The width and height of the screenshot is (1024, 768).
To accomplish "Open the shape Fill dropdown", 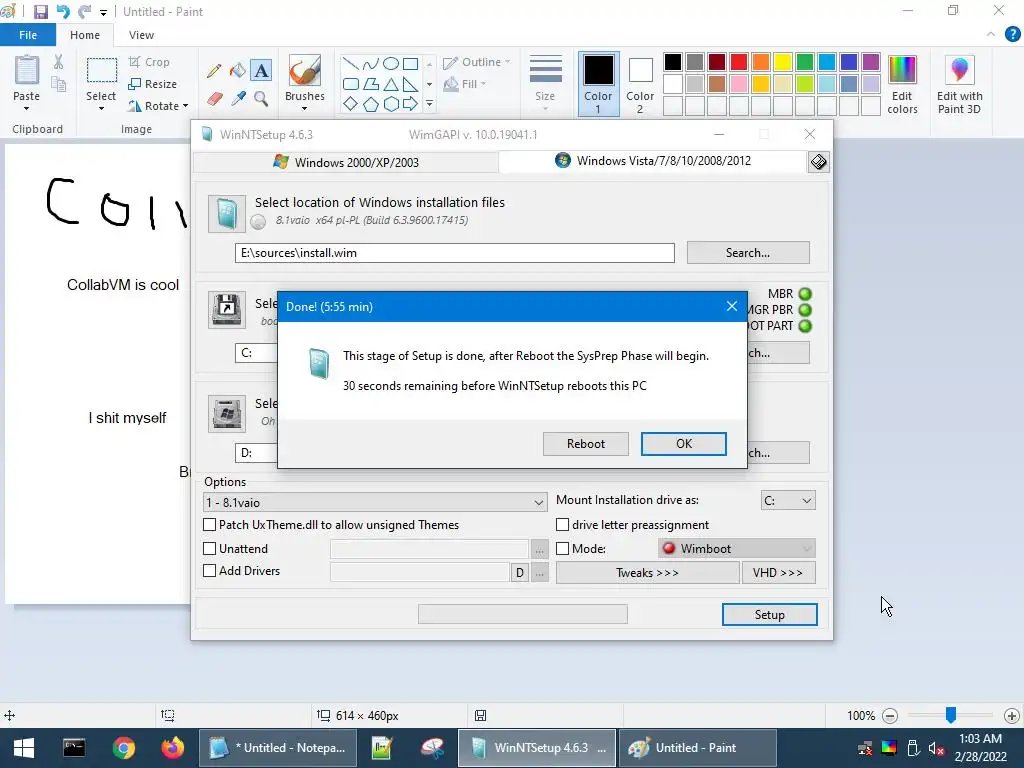I will pyautogui.click(x=465, y=84).
